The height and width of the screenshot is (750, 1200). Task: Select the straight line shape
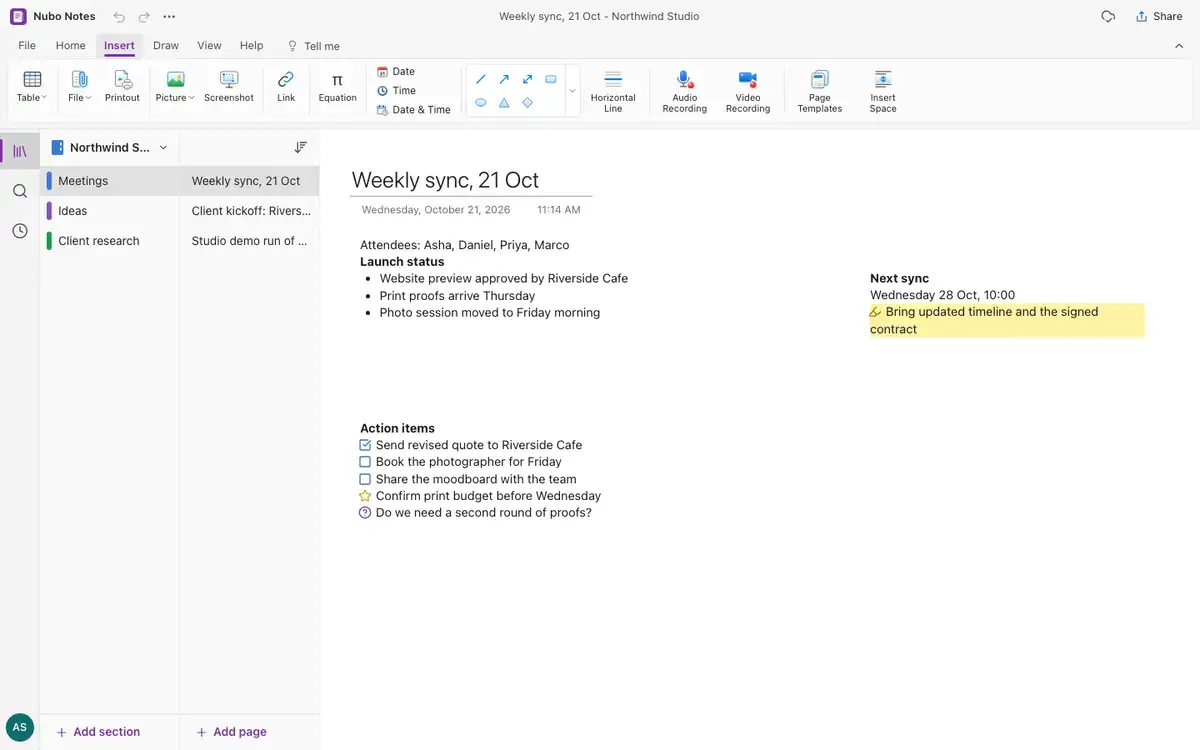pyautogui.click(x=481, y=79)
